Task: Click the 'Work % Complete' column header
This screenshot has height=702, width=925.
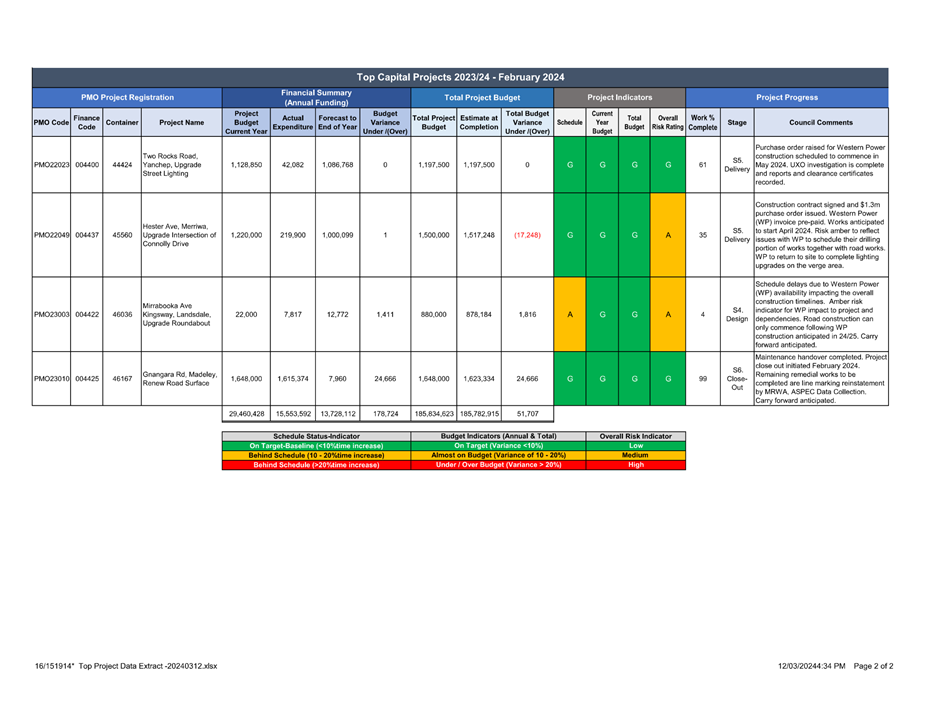Action: pos(703,123)
